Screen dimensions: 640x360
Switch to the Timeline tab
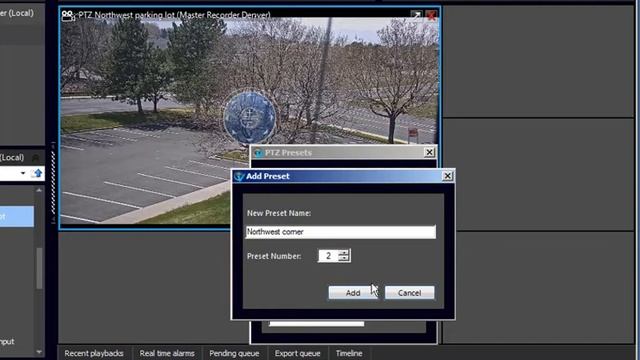[349, 353]
